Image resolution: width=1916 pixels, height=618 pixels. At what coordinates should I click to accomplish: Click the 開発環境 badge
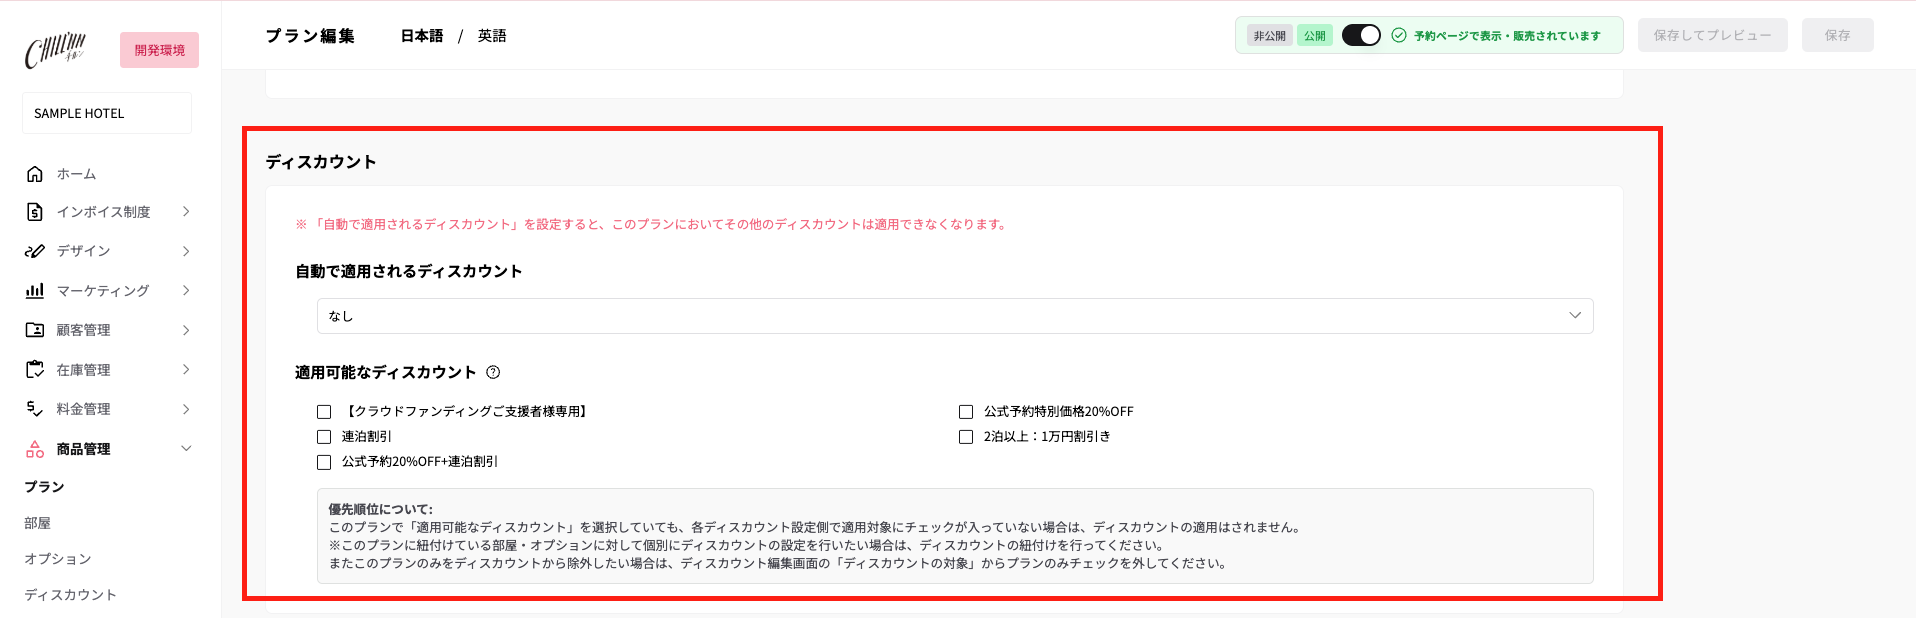(159, 50)
